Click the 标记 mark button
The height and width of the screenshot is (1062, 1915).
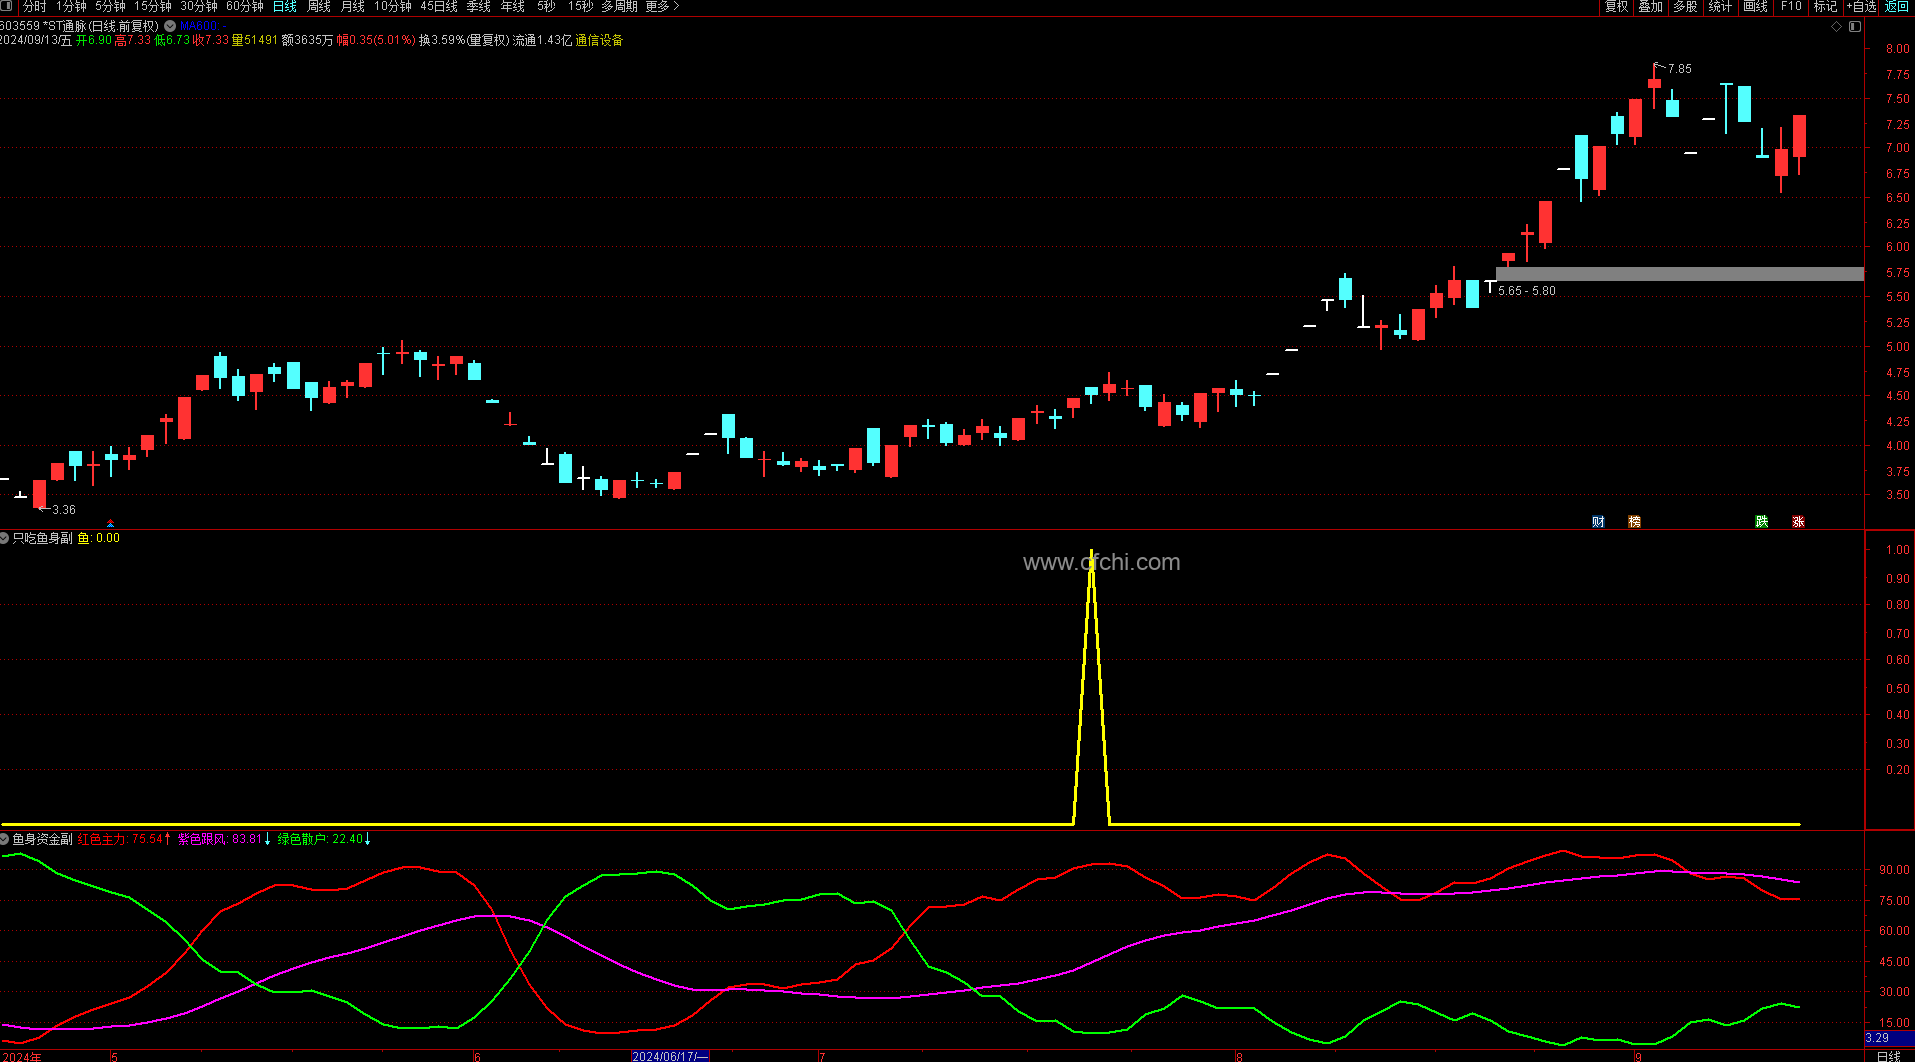(1825, 7)
